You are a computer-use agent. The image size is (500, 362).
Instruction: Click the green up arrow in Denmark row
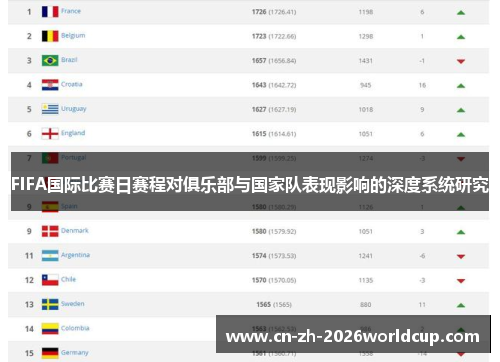point(461,232)
